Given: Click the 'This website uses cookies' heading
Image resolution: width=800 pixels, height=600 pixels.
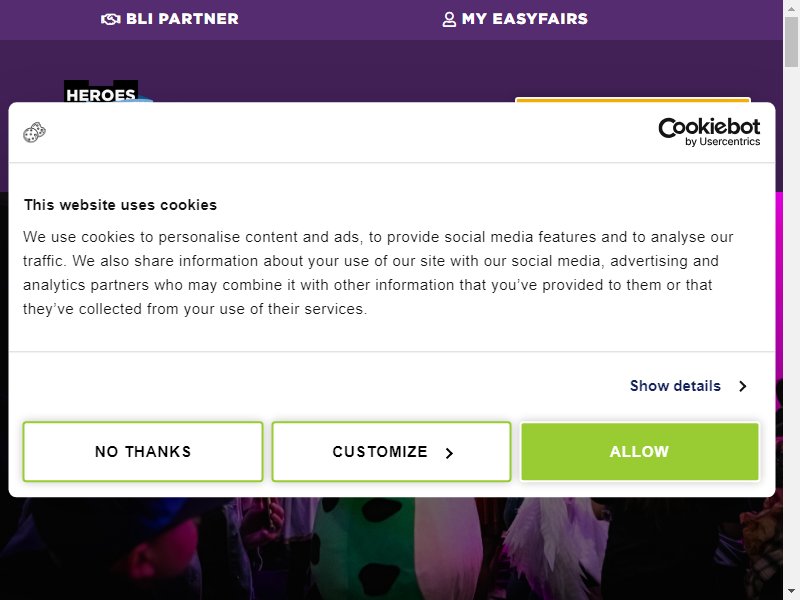Looking at the screenshot, I should [x=120, y=205].
